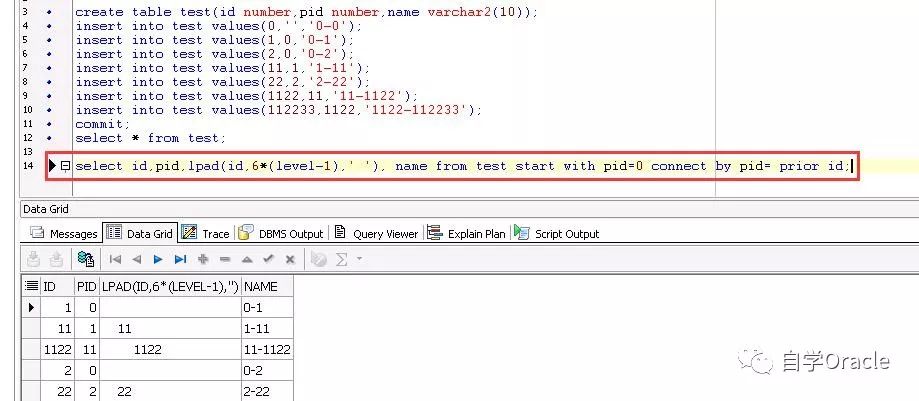Click the grid options icon left of ID header
The width and height of the screenshot is (919, 401).
coord(31,286)
